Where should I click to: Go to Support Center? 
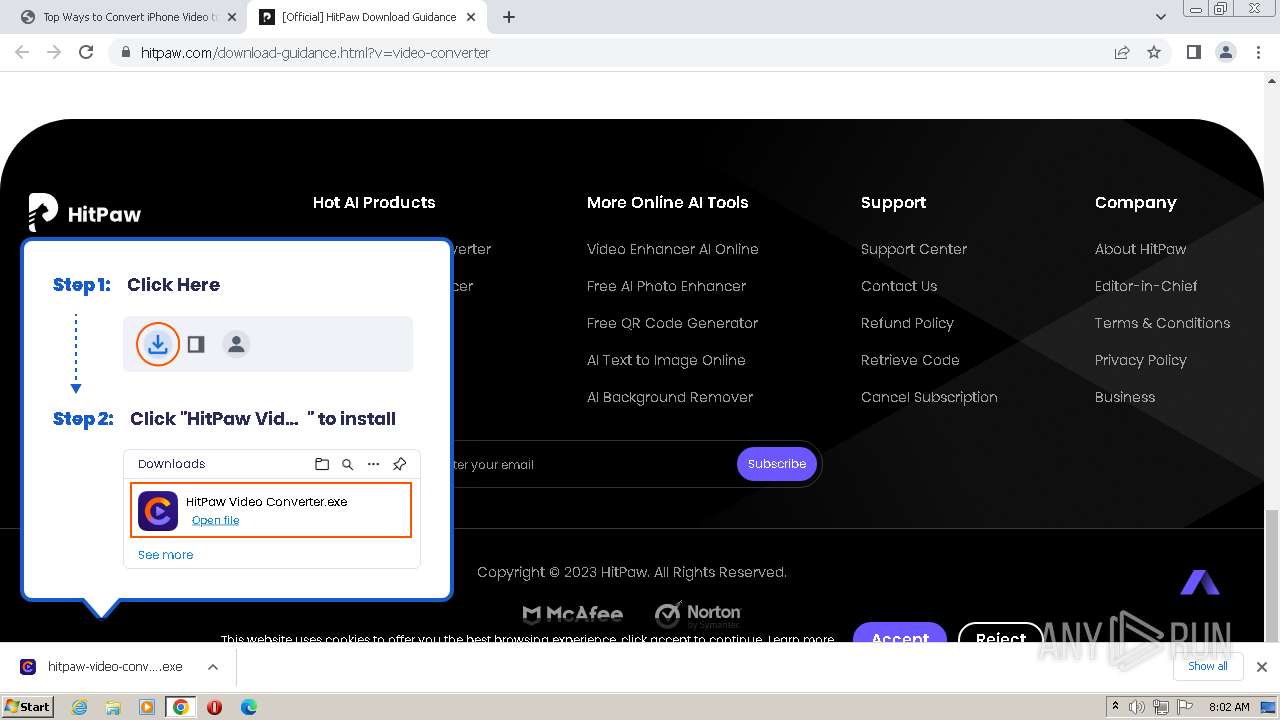(x=914, y=249)
